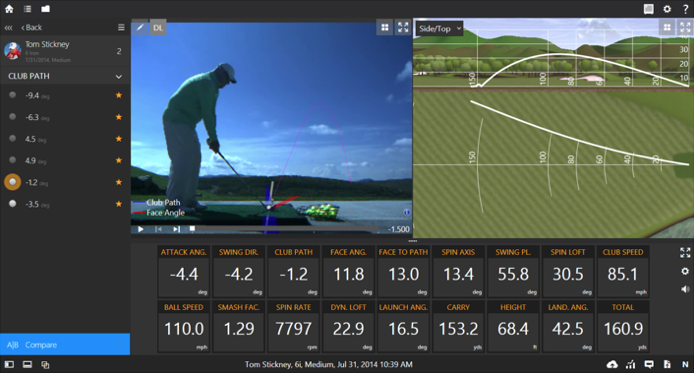Image resolution: width=694 pixels, height=373 pixels.
Task: Step video forward one frame
Action: pos(176,229)
